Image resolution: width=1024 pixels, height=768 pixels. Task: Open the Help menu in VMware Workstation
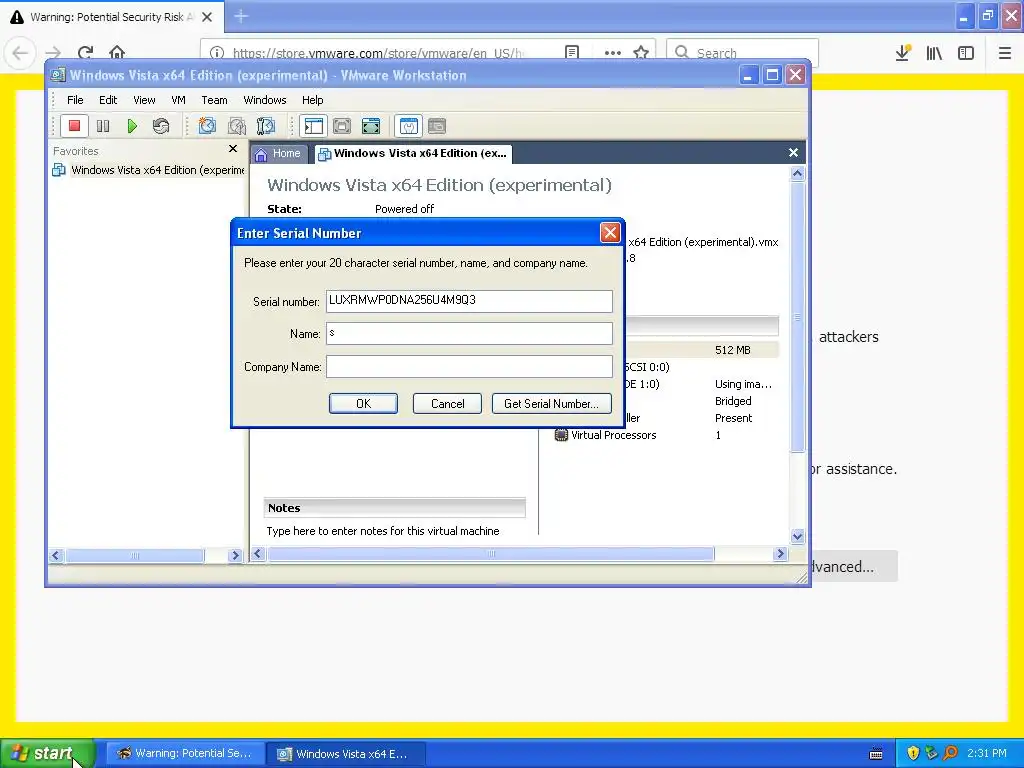(312, 100)
